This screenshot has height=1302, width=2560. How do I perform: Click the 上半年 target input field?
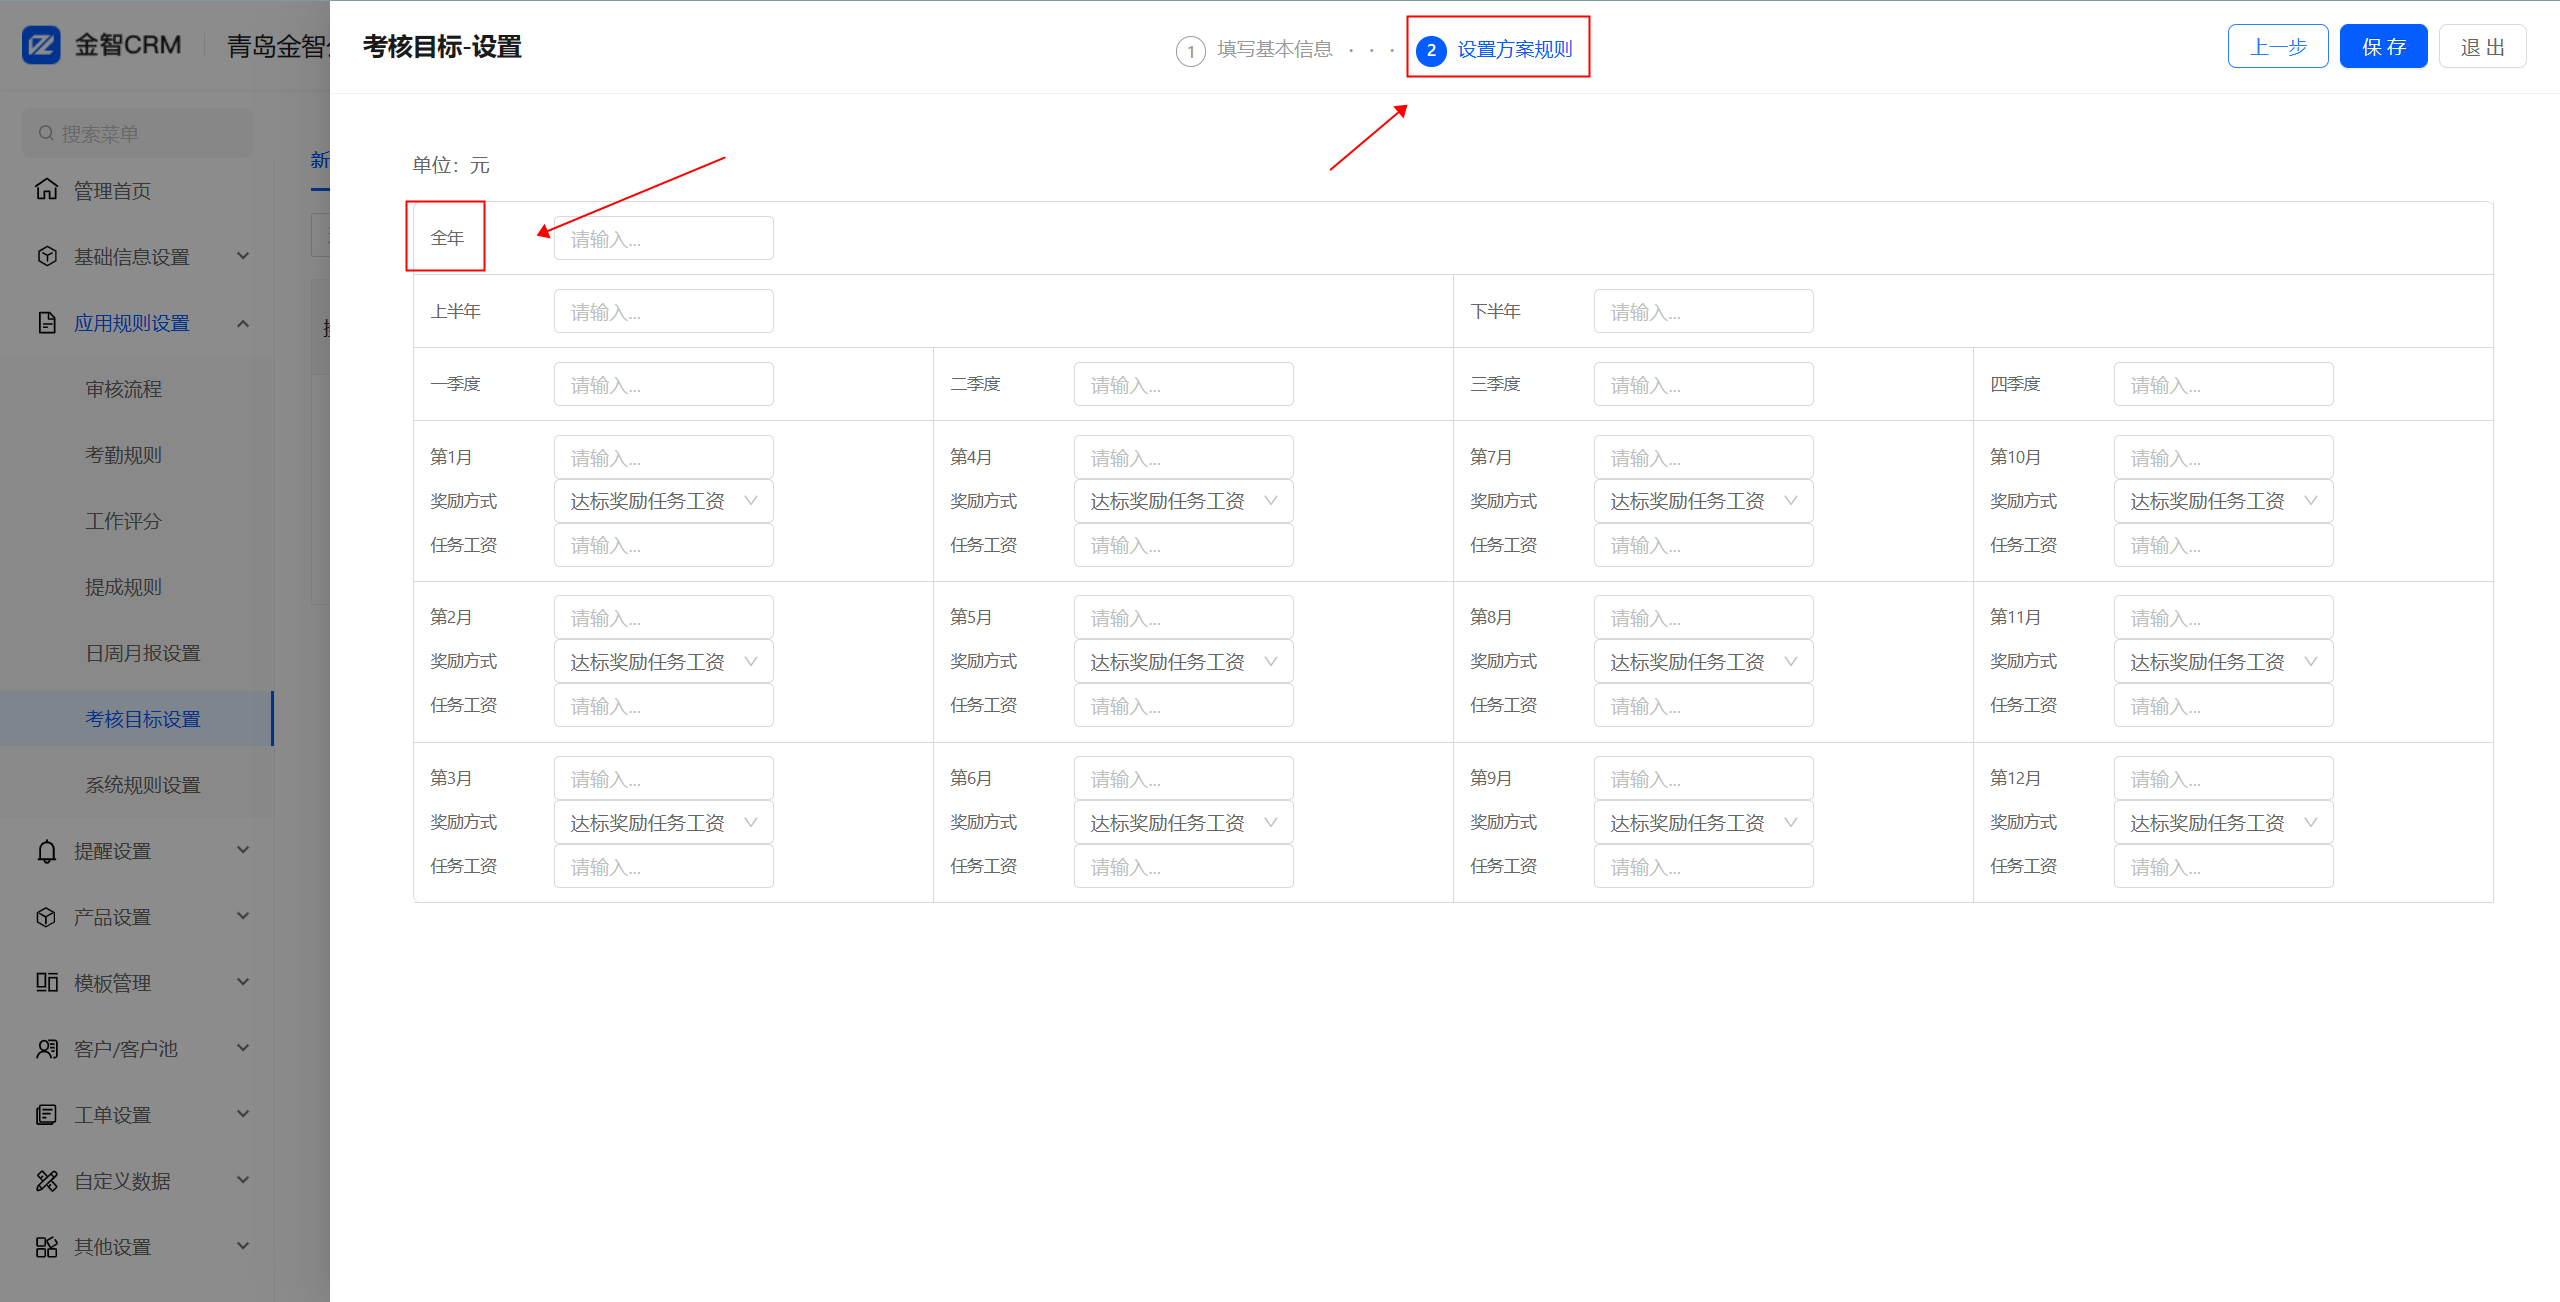[664, 311]
